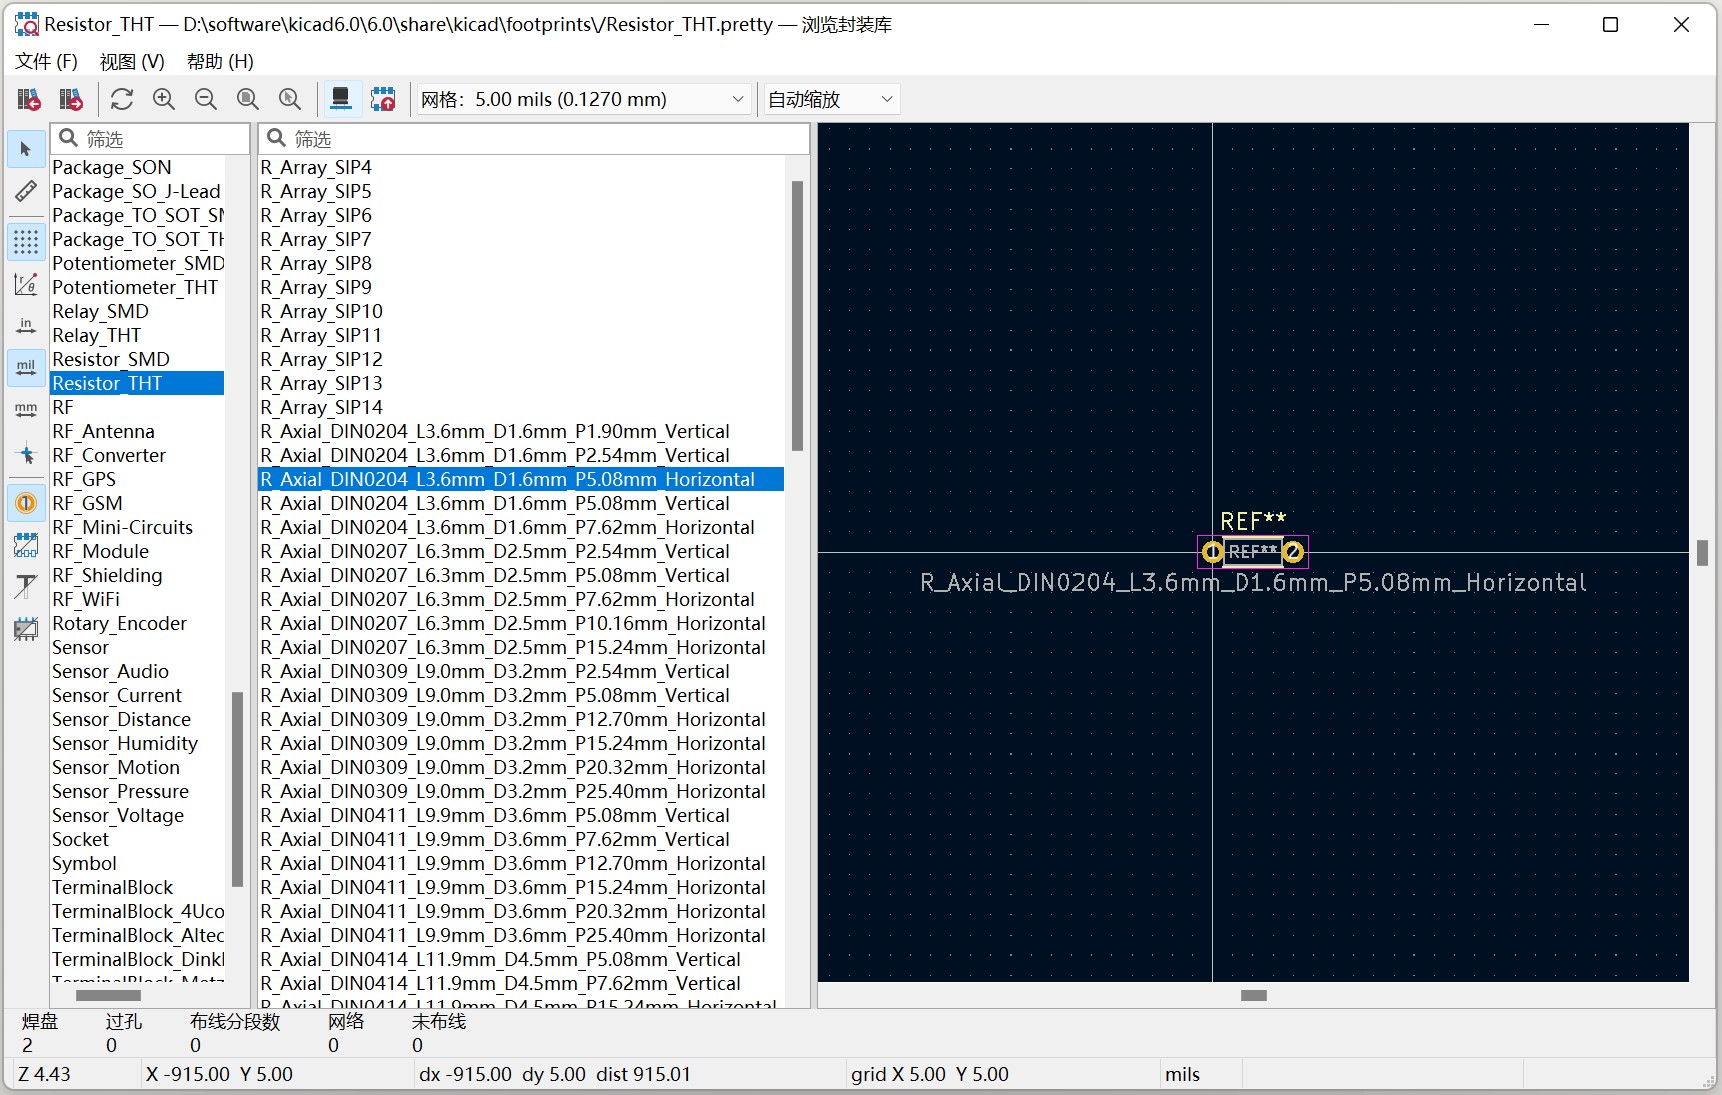Switch units to millimeters
The height and width of the screenshot is (1095, 1722).
coord(26,410)
